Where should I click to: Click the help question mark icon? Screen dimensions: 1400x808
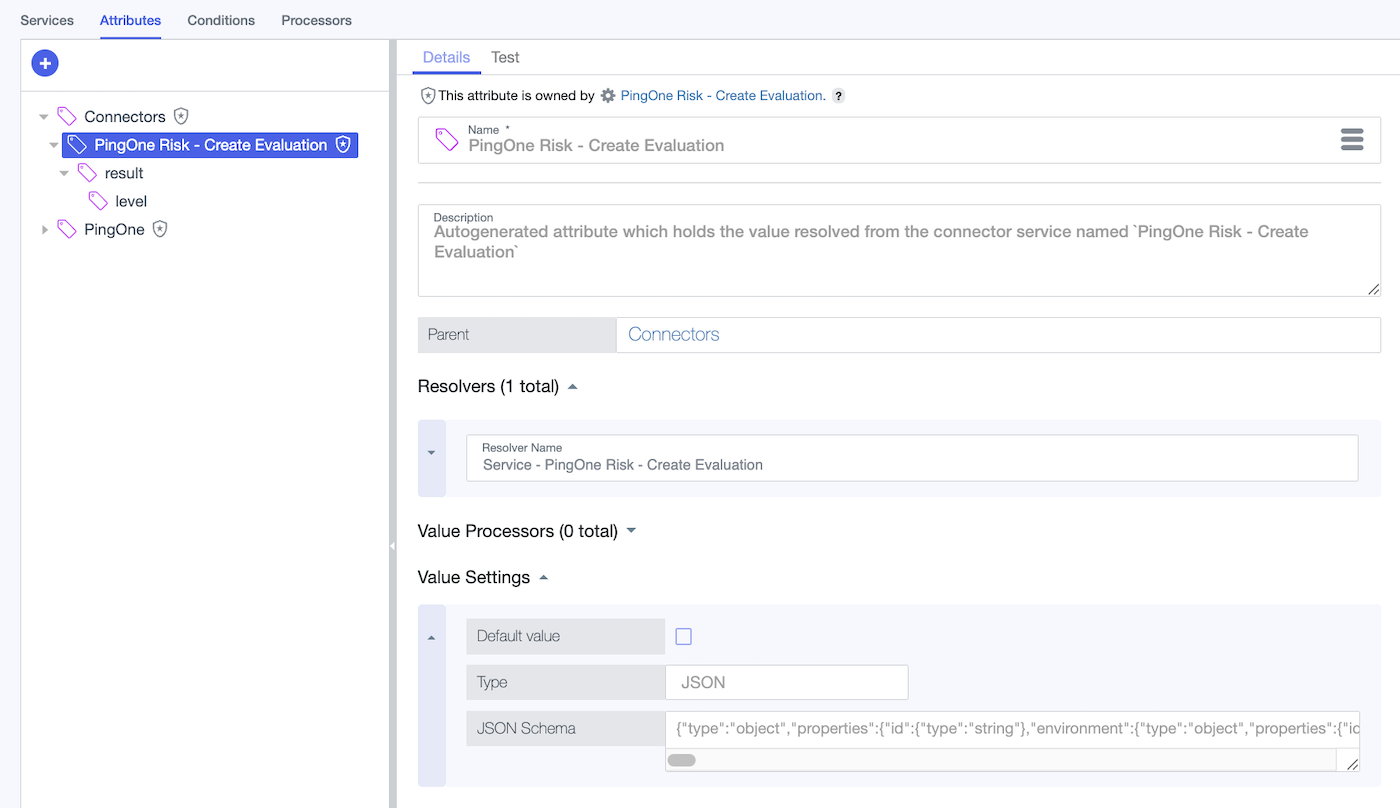839,96
